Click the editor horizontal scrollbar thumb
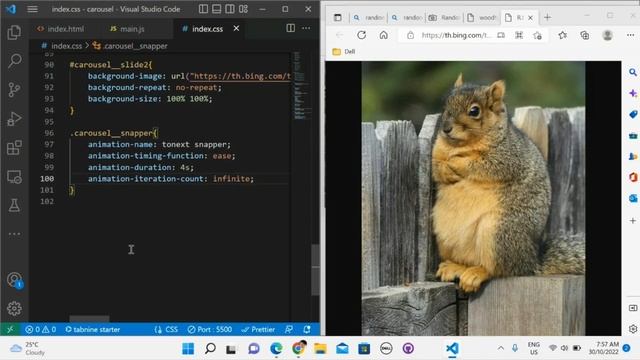 coord(89,318)
